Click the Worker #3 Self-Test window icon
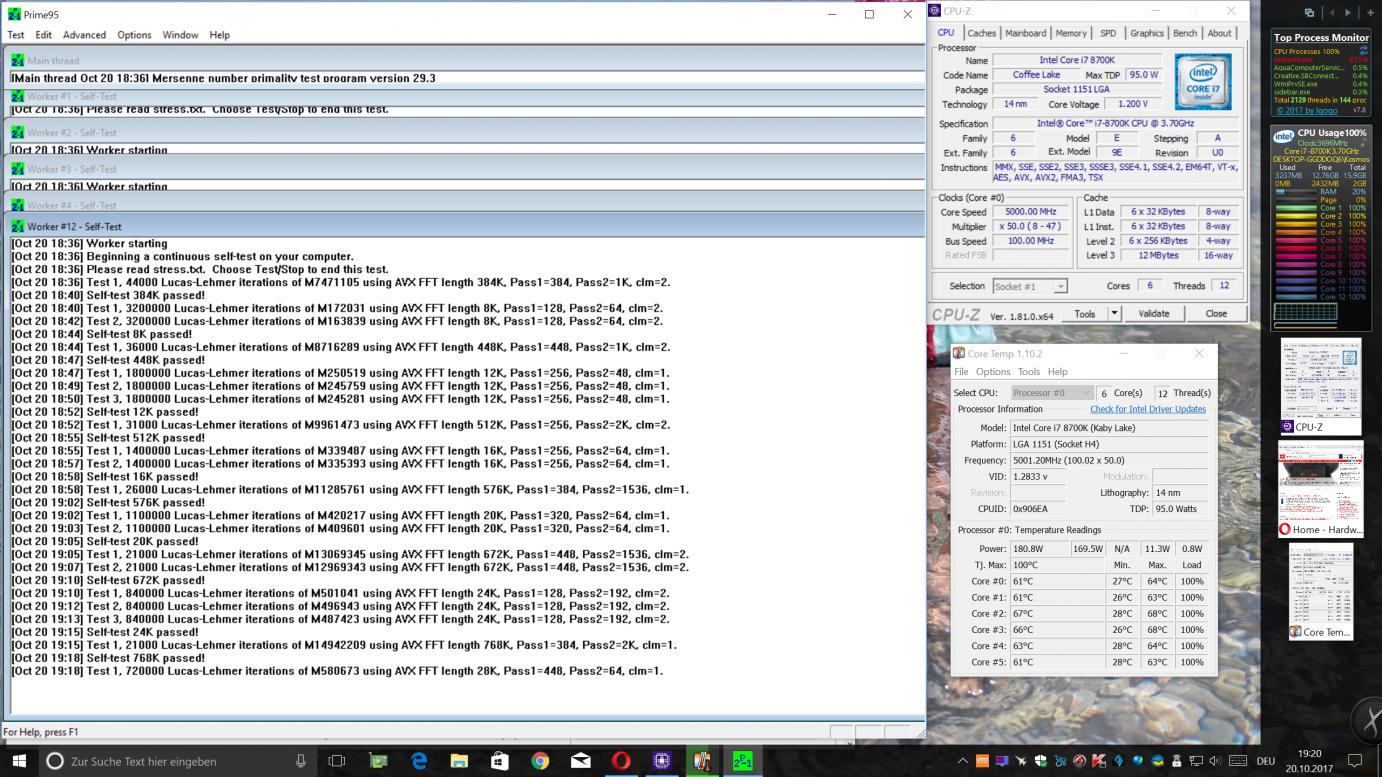This screenshot has width=1382, height=777. pyautogui.click(x=17, y=169)
